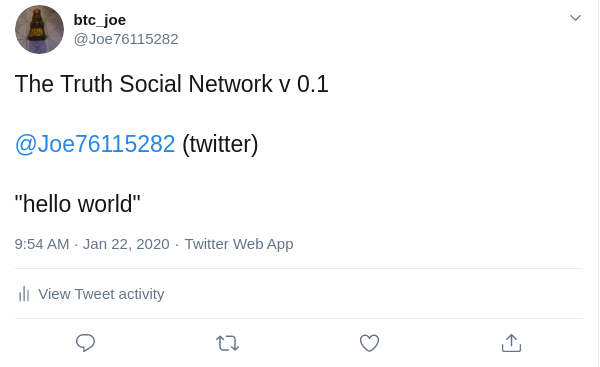Click the word "Truth" in the tweet

(86, 84)
